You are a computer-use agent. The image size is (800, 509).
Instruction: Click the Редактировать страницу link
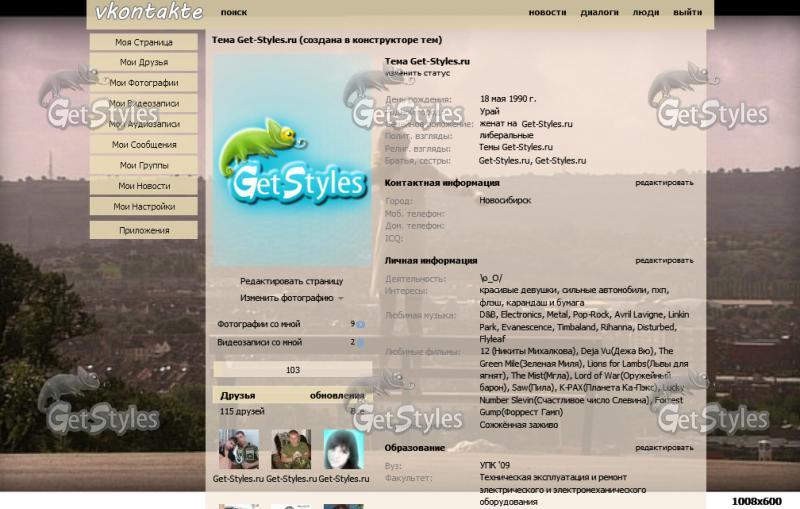(x=291, y=281)
